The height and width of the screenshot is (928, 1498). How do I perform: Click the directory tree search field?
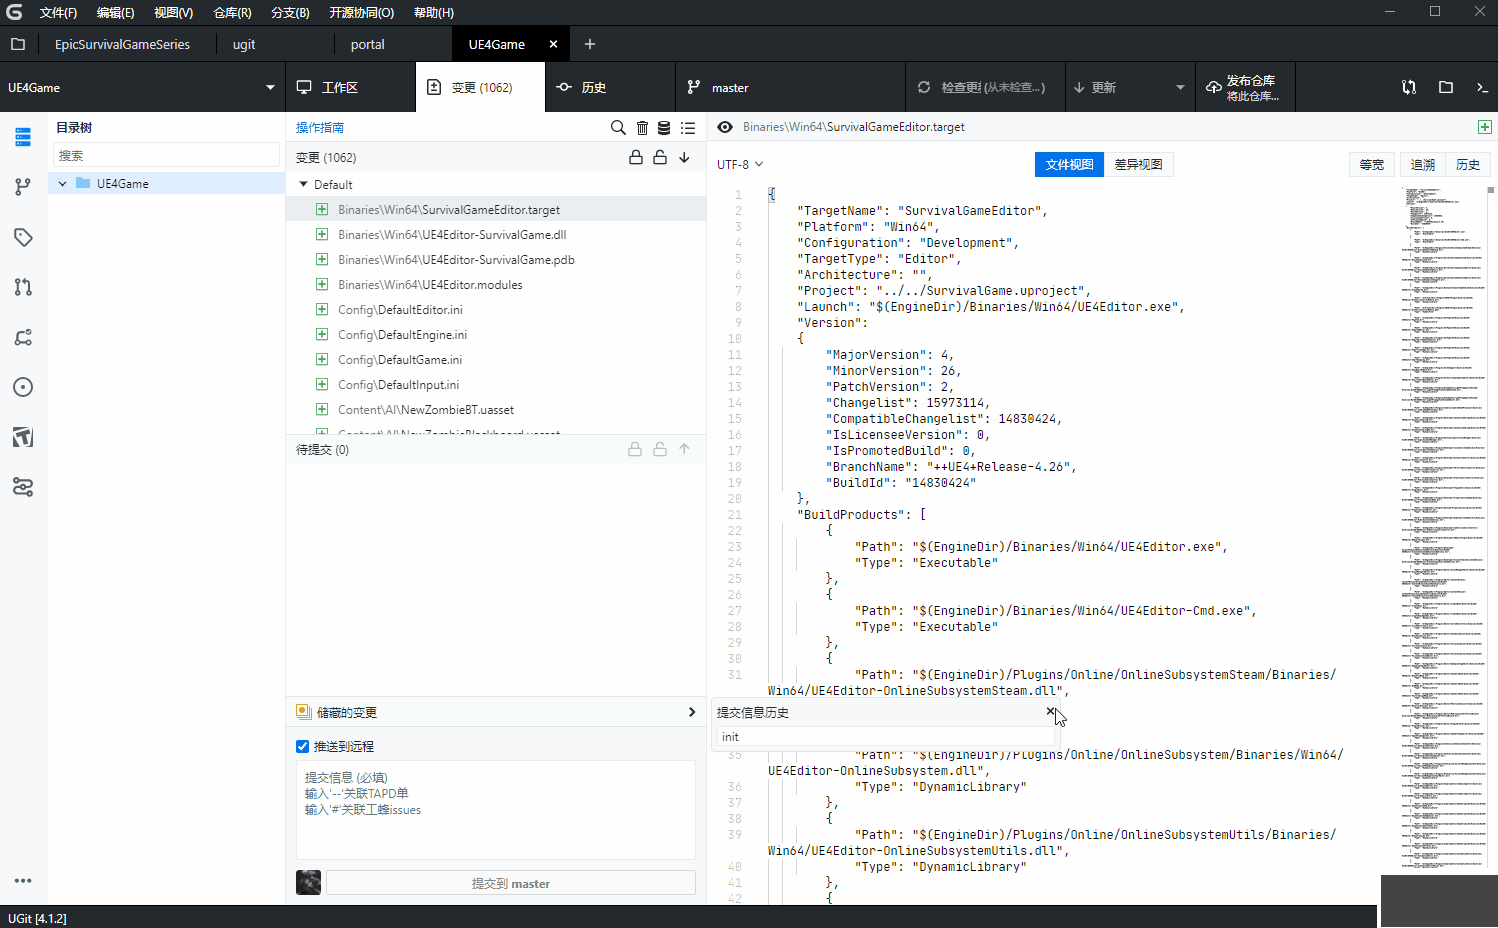(166, 156)
